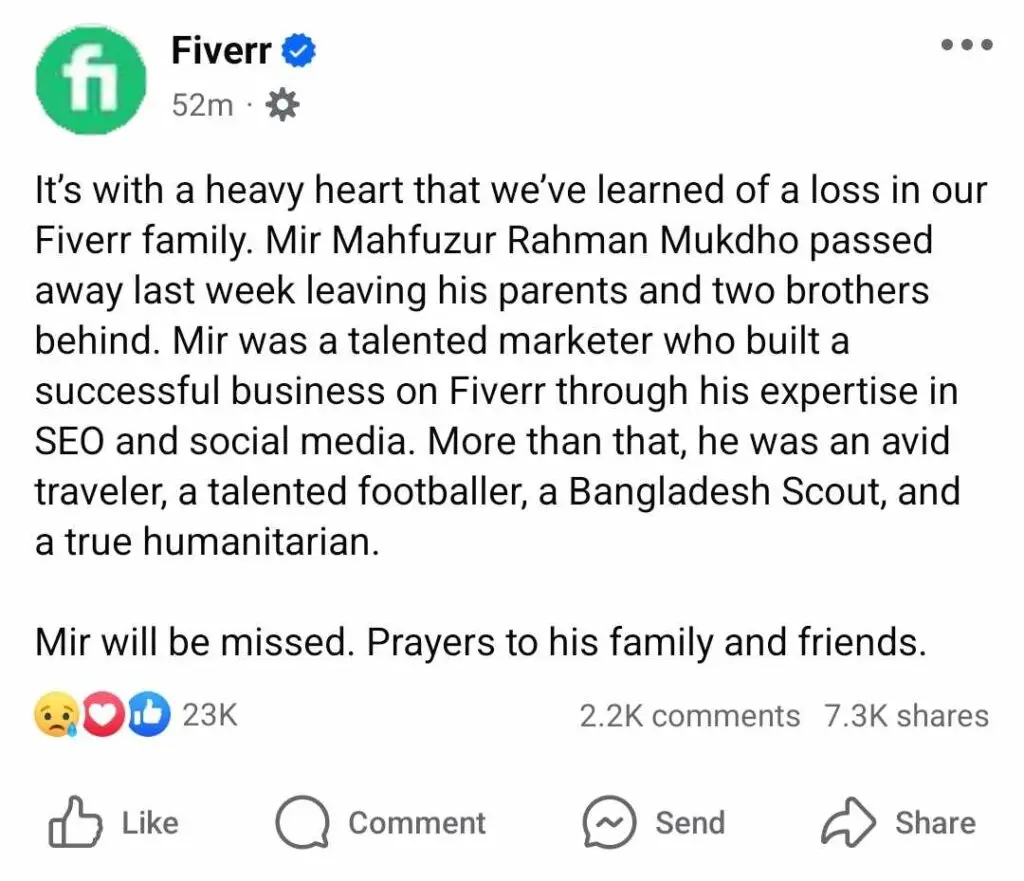Tap the speech bubble Comment icon
The height and width of the screenshot is (881, 1024).
[302, 823]
